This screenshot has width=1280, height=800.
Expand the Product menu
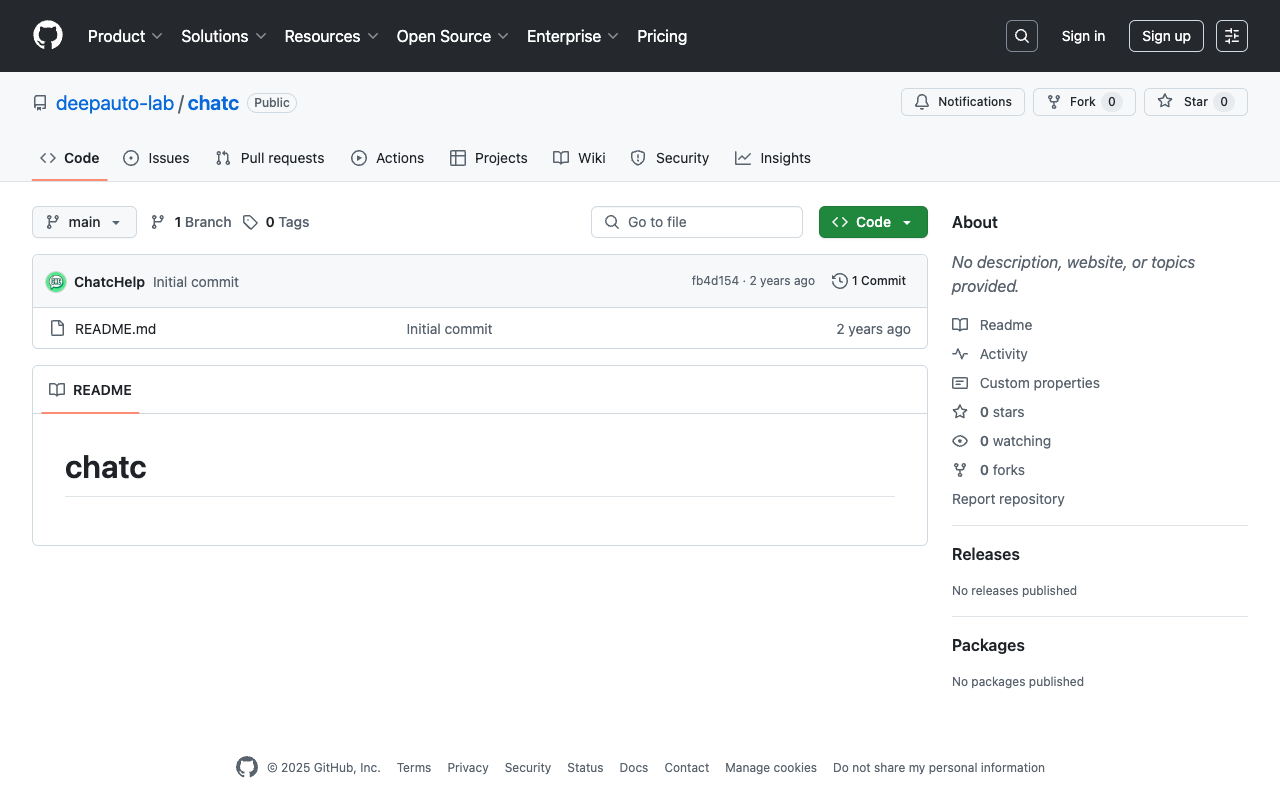pyautogui.click(x=125, y=36)
